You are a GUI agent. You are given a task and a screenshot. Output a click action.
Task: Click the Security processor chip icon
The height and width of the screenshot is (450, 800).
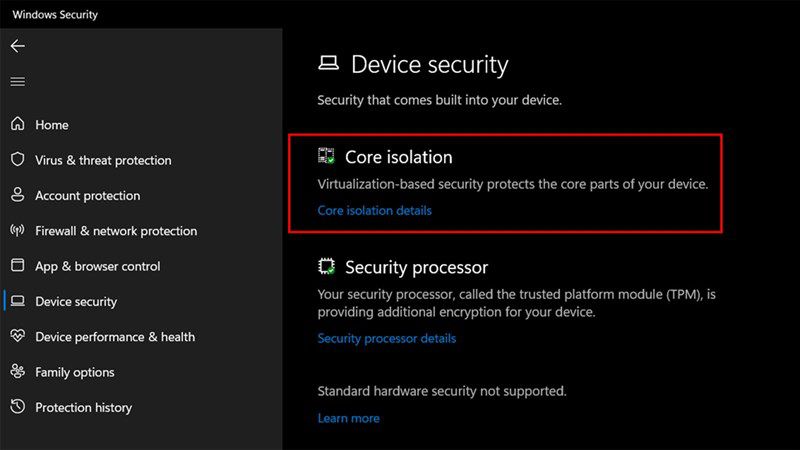pos(326,266)
